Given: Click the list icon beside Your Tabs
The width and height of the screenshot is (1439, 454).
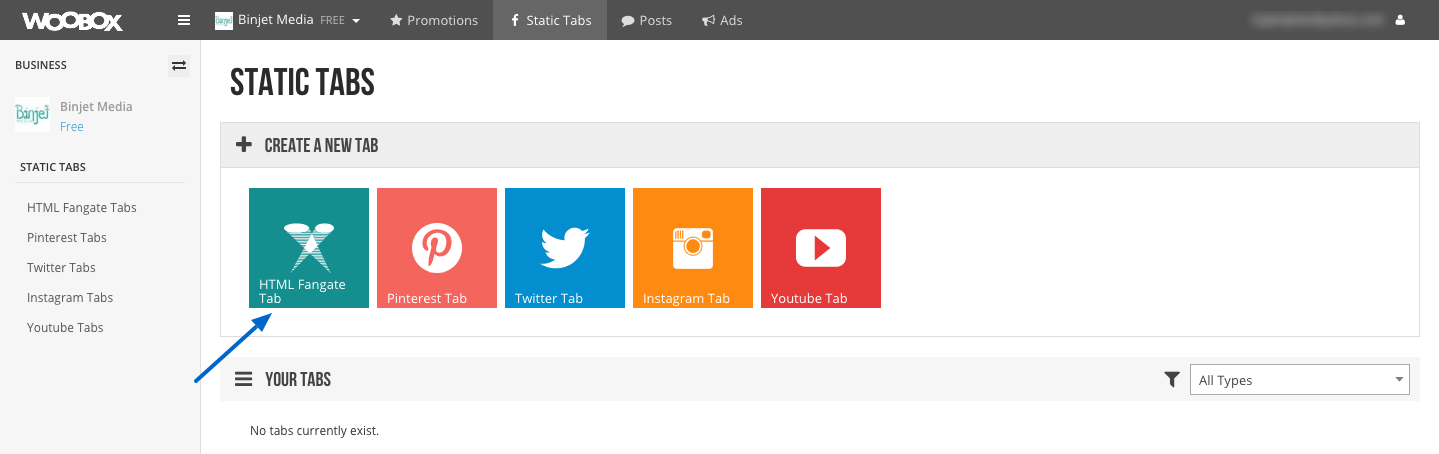Looking at the screenshot, I should pyautogui.click(x=243, y=379).
